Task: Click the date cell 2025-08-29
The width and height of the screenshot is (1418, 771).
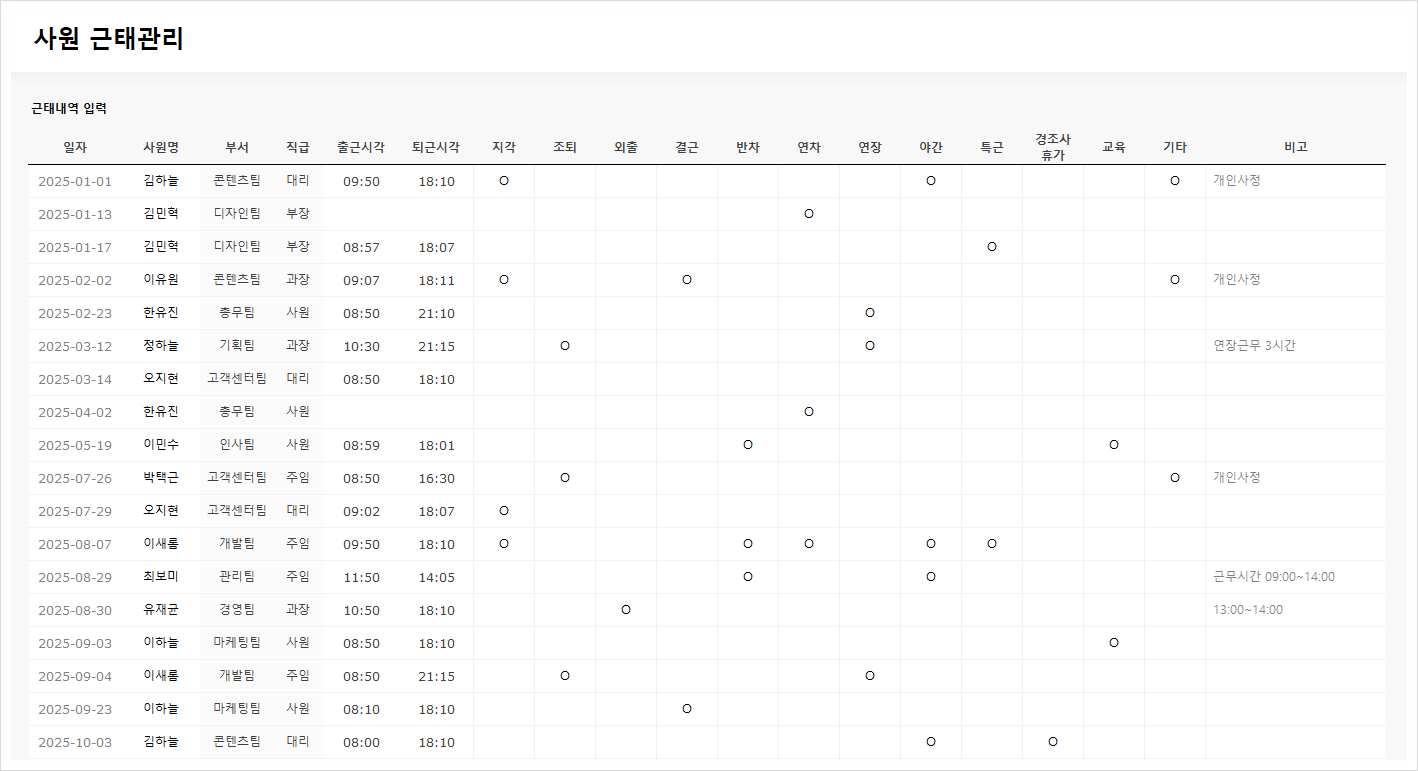Action: click(x=75, y=577)
